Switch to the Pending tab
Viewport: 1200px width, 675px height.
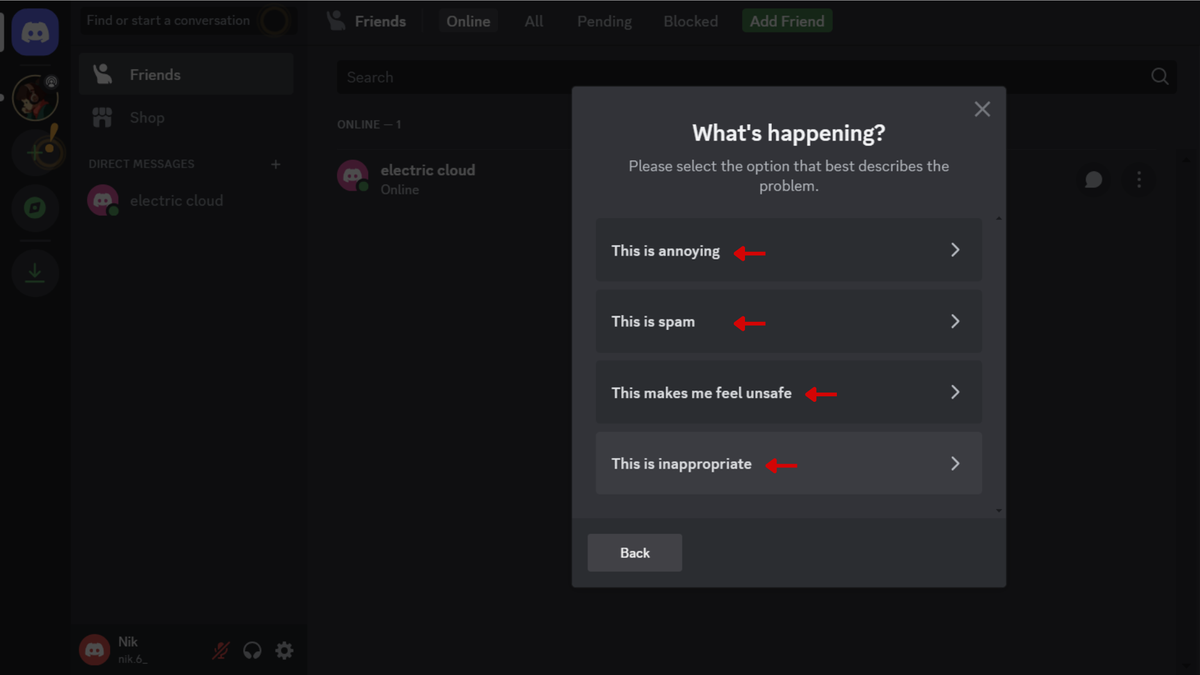(x=604, y=20)
